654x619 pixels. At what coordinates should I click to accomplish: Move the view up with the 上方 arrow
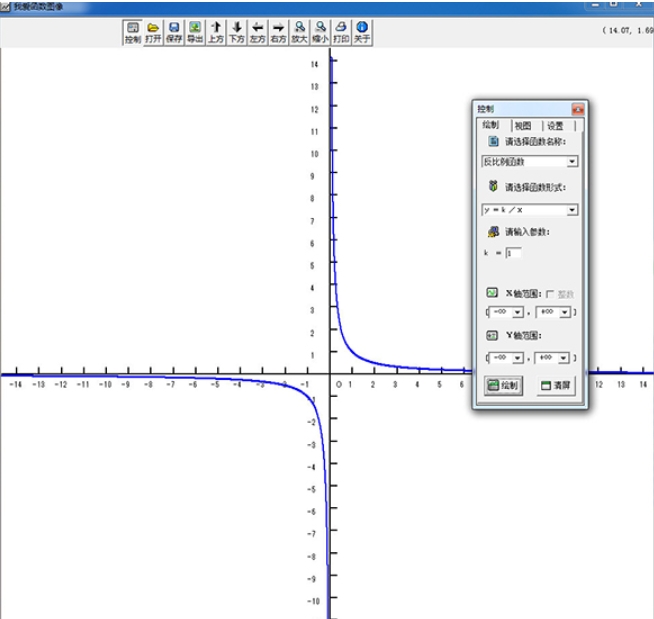coord(216,33)
